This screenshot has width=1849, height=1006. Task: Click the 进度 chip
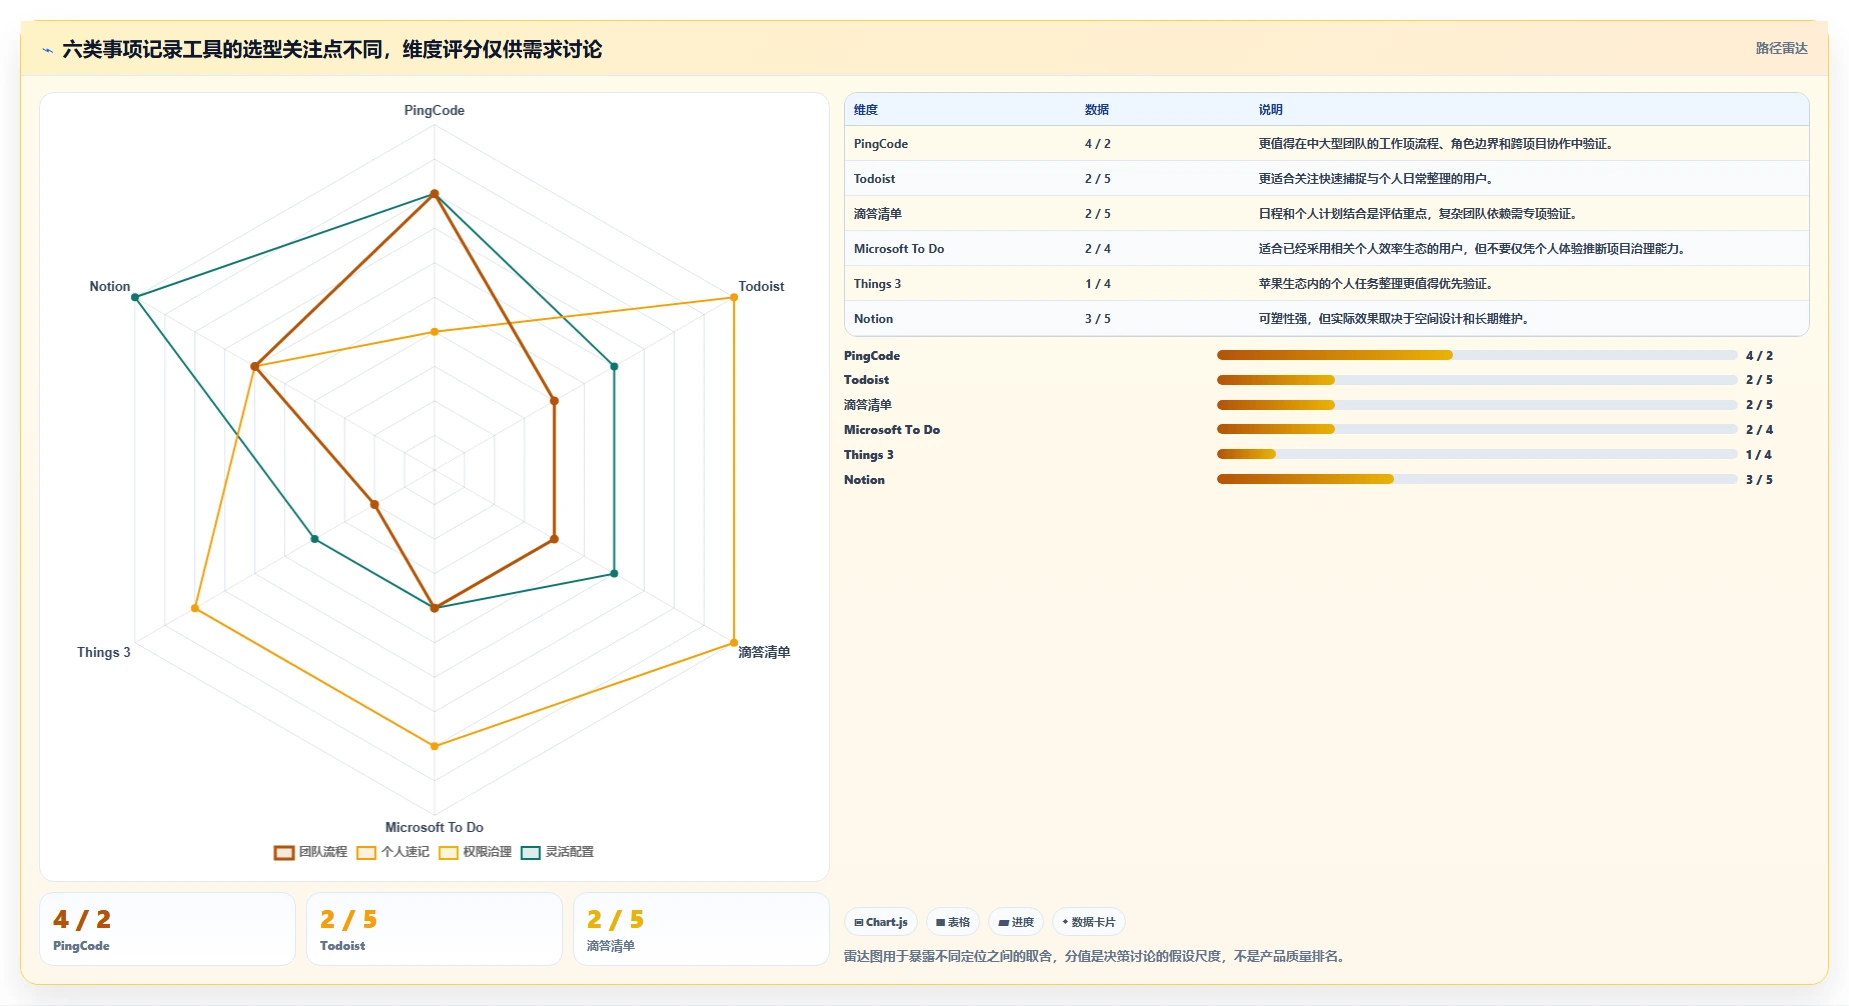point(1016,922)
